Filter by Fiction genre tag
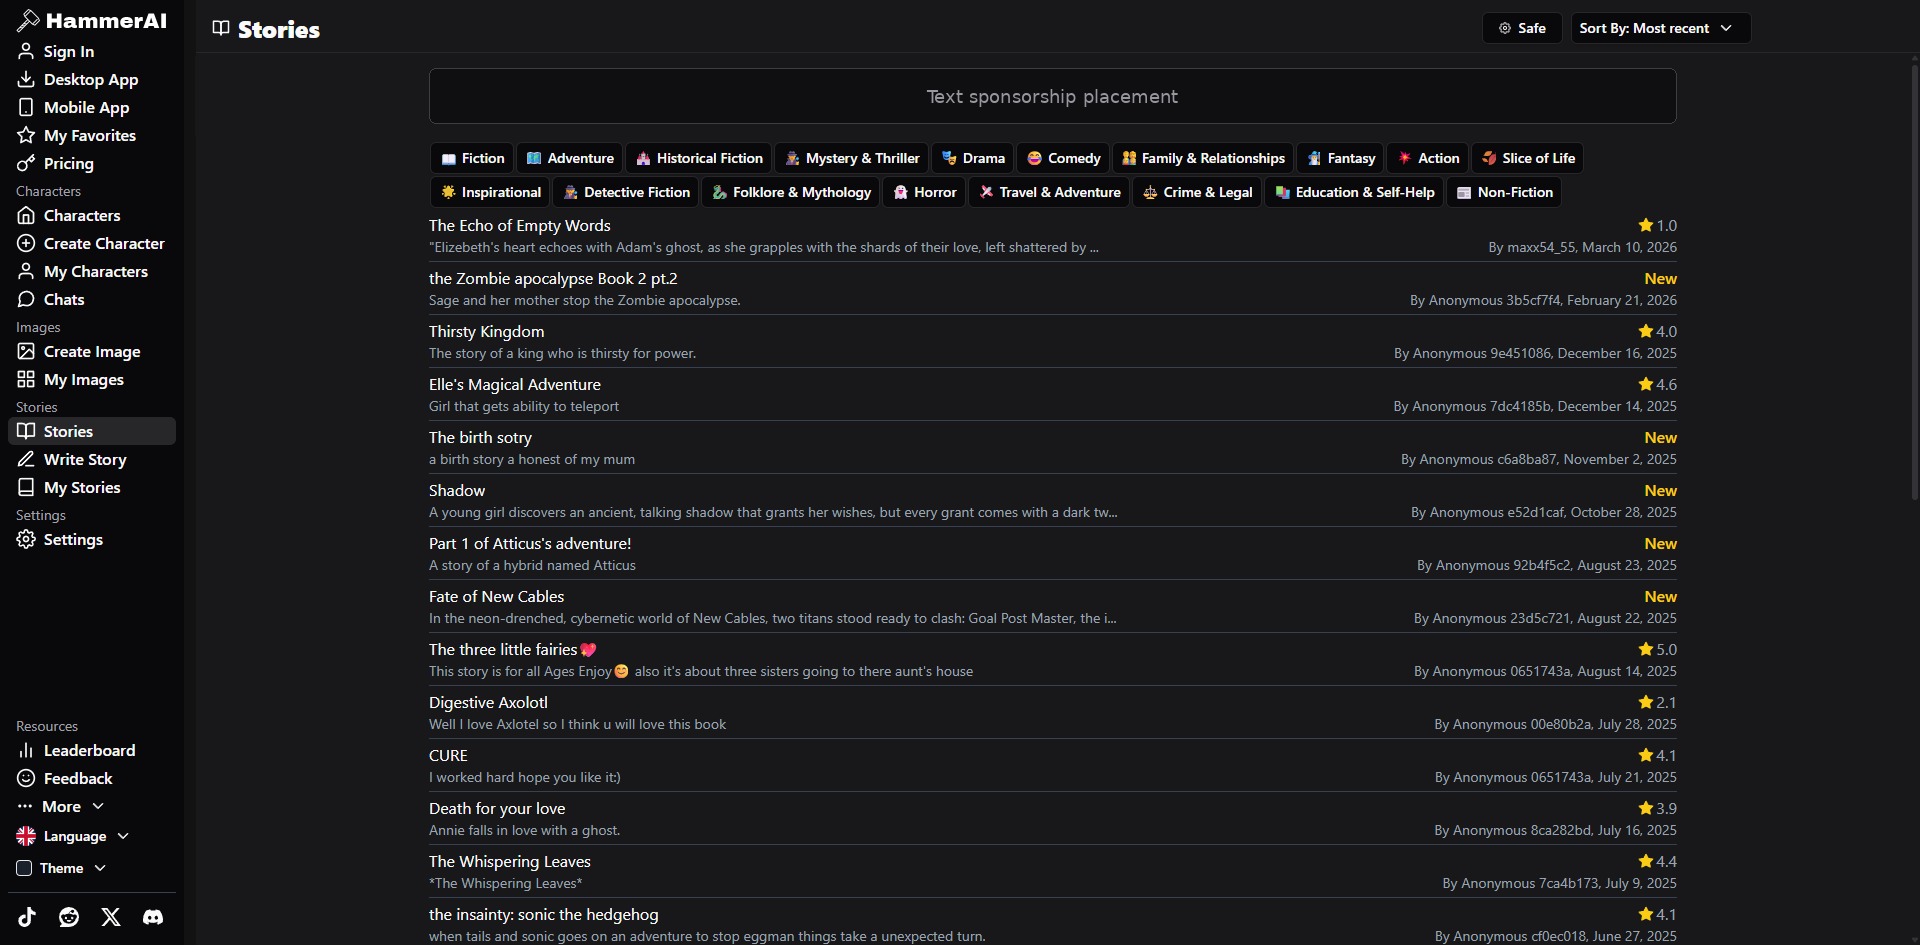 pos(472,158)
